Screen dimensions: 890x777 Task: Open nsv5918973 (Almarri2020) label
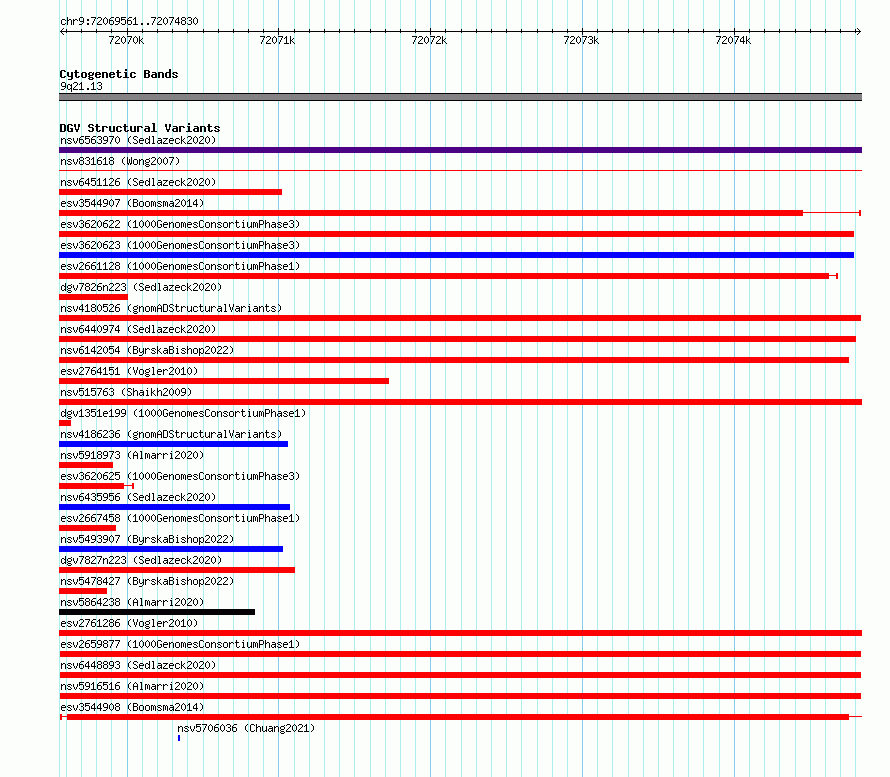tap(132, 455)
